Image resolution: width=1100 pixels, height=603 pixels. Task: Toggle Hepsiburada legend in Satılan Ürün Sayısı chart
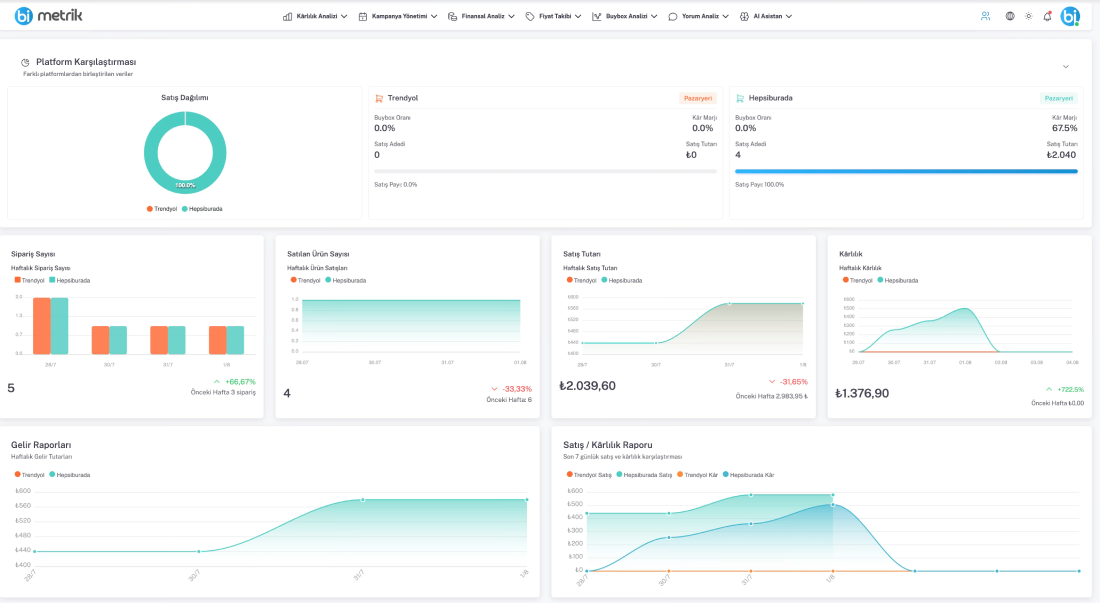[x=346, y=280]
